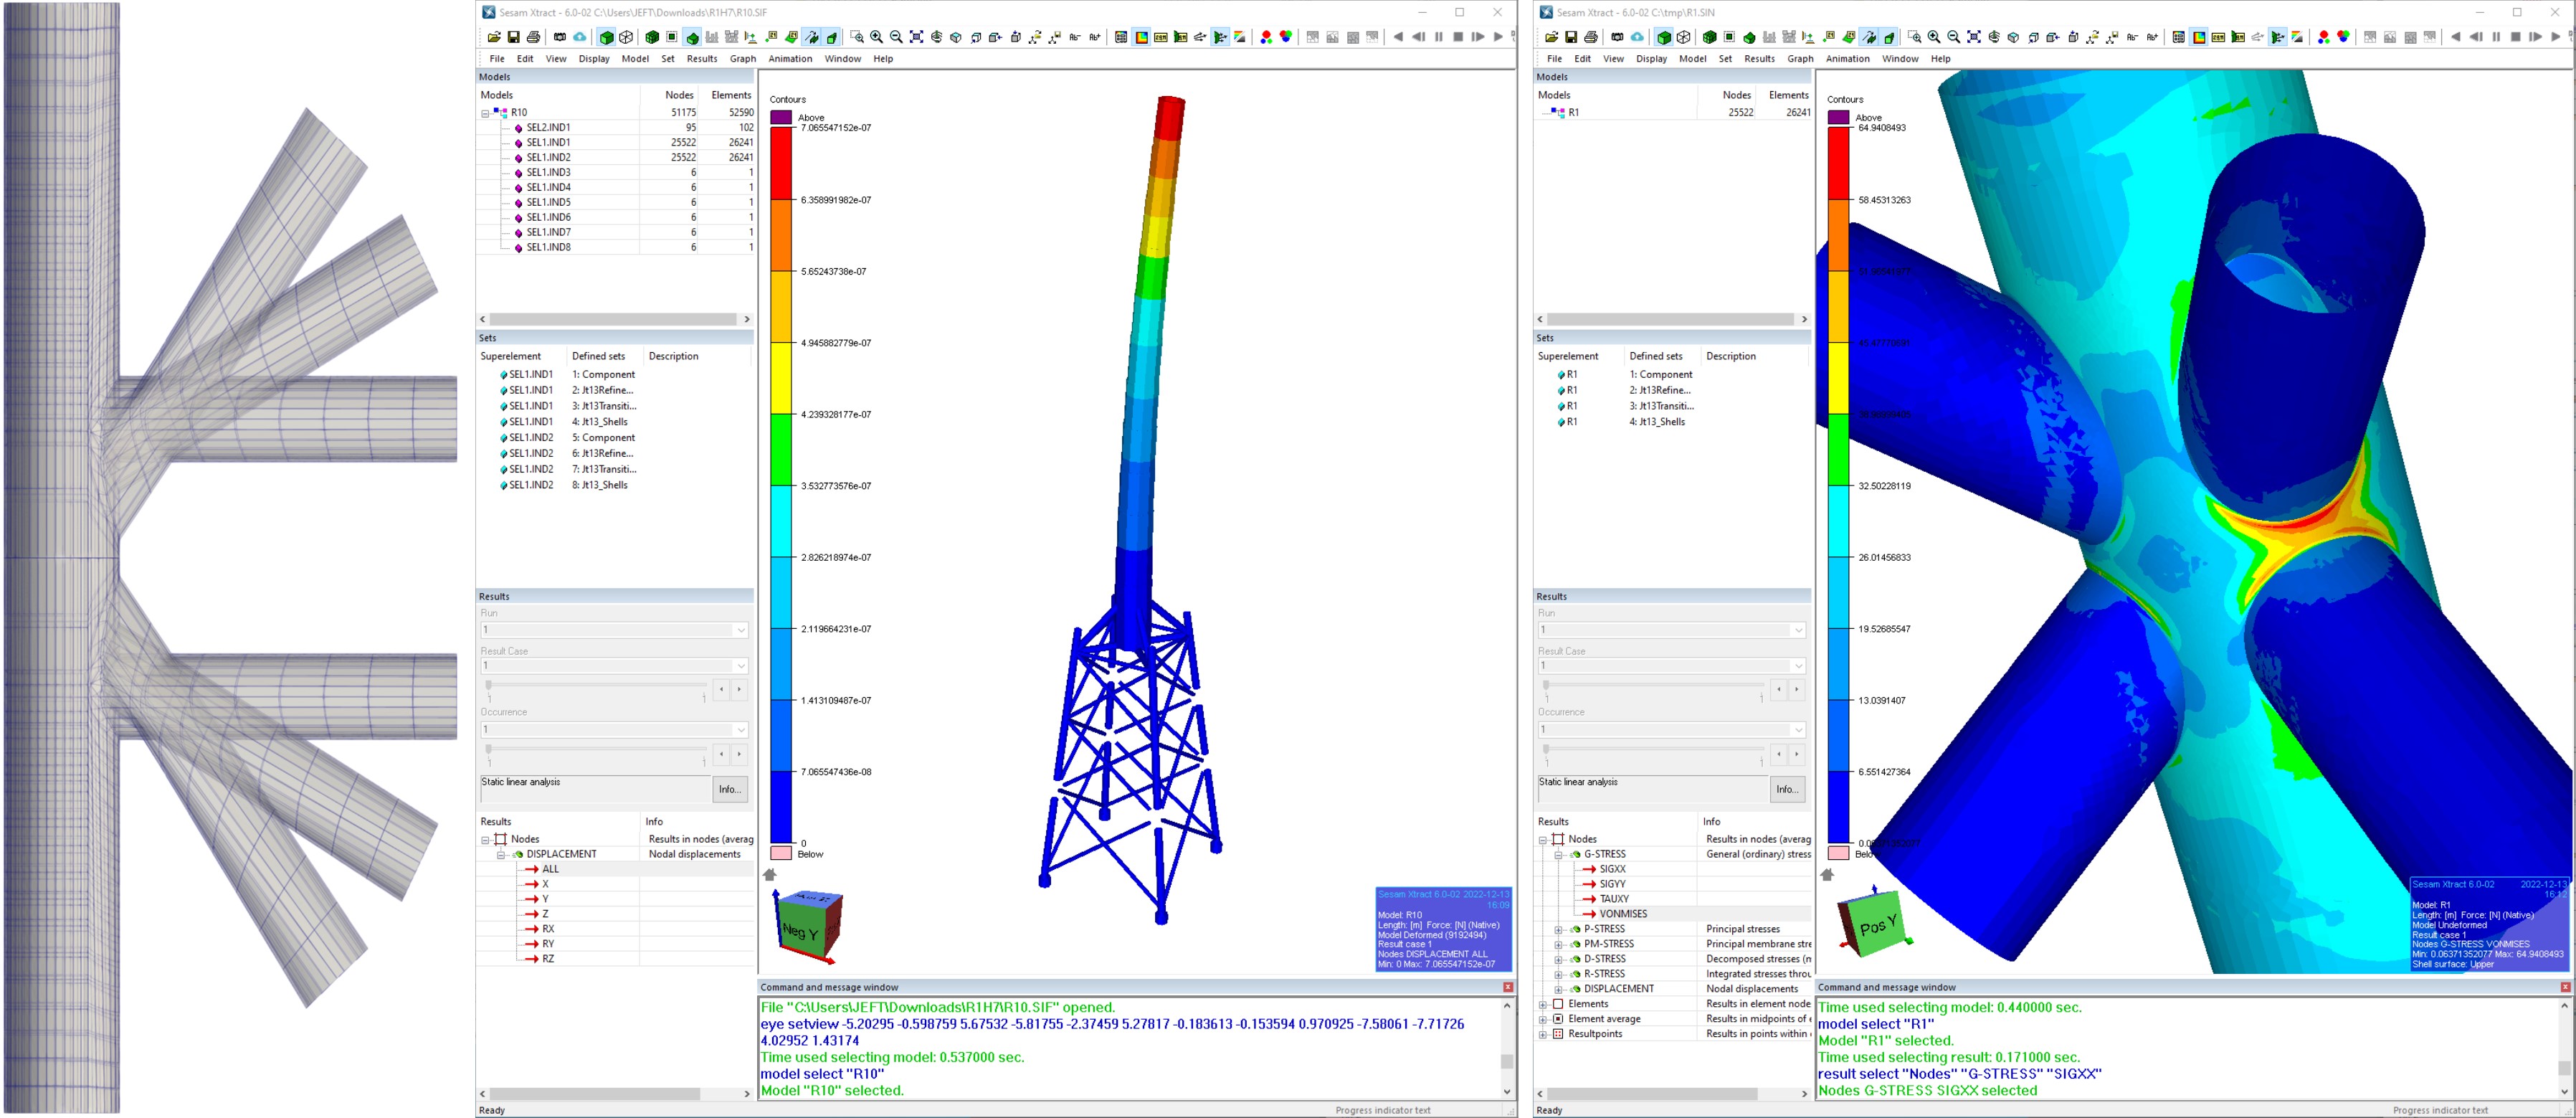Open Model menu in R1 window
Viewport: 2576px width, 1118px height.
coord(1692,59)
